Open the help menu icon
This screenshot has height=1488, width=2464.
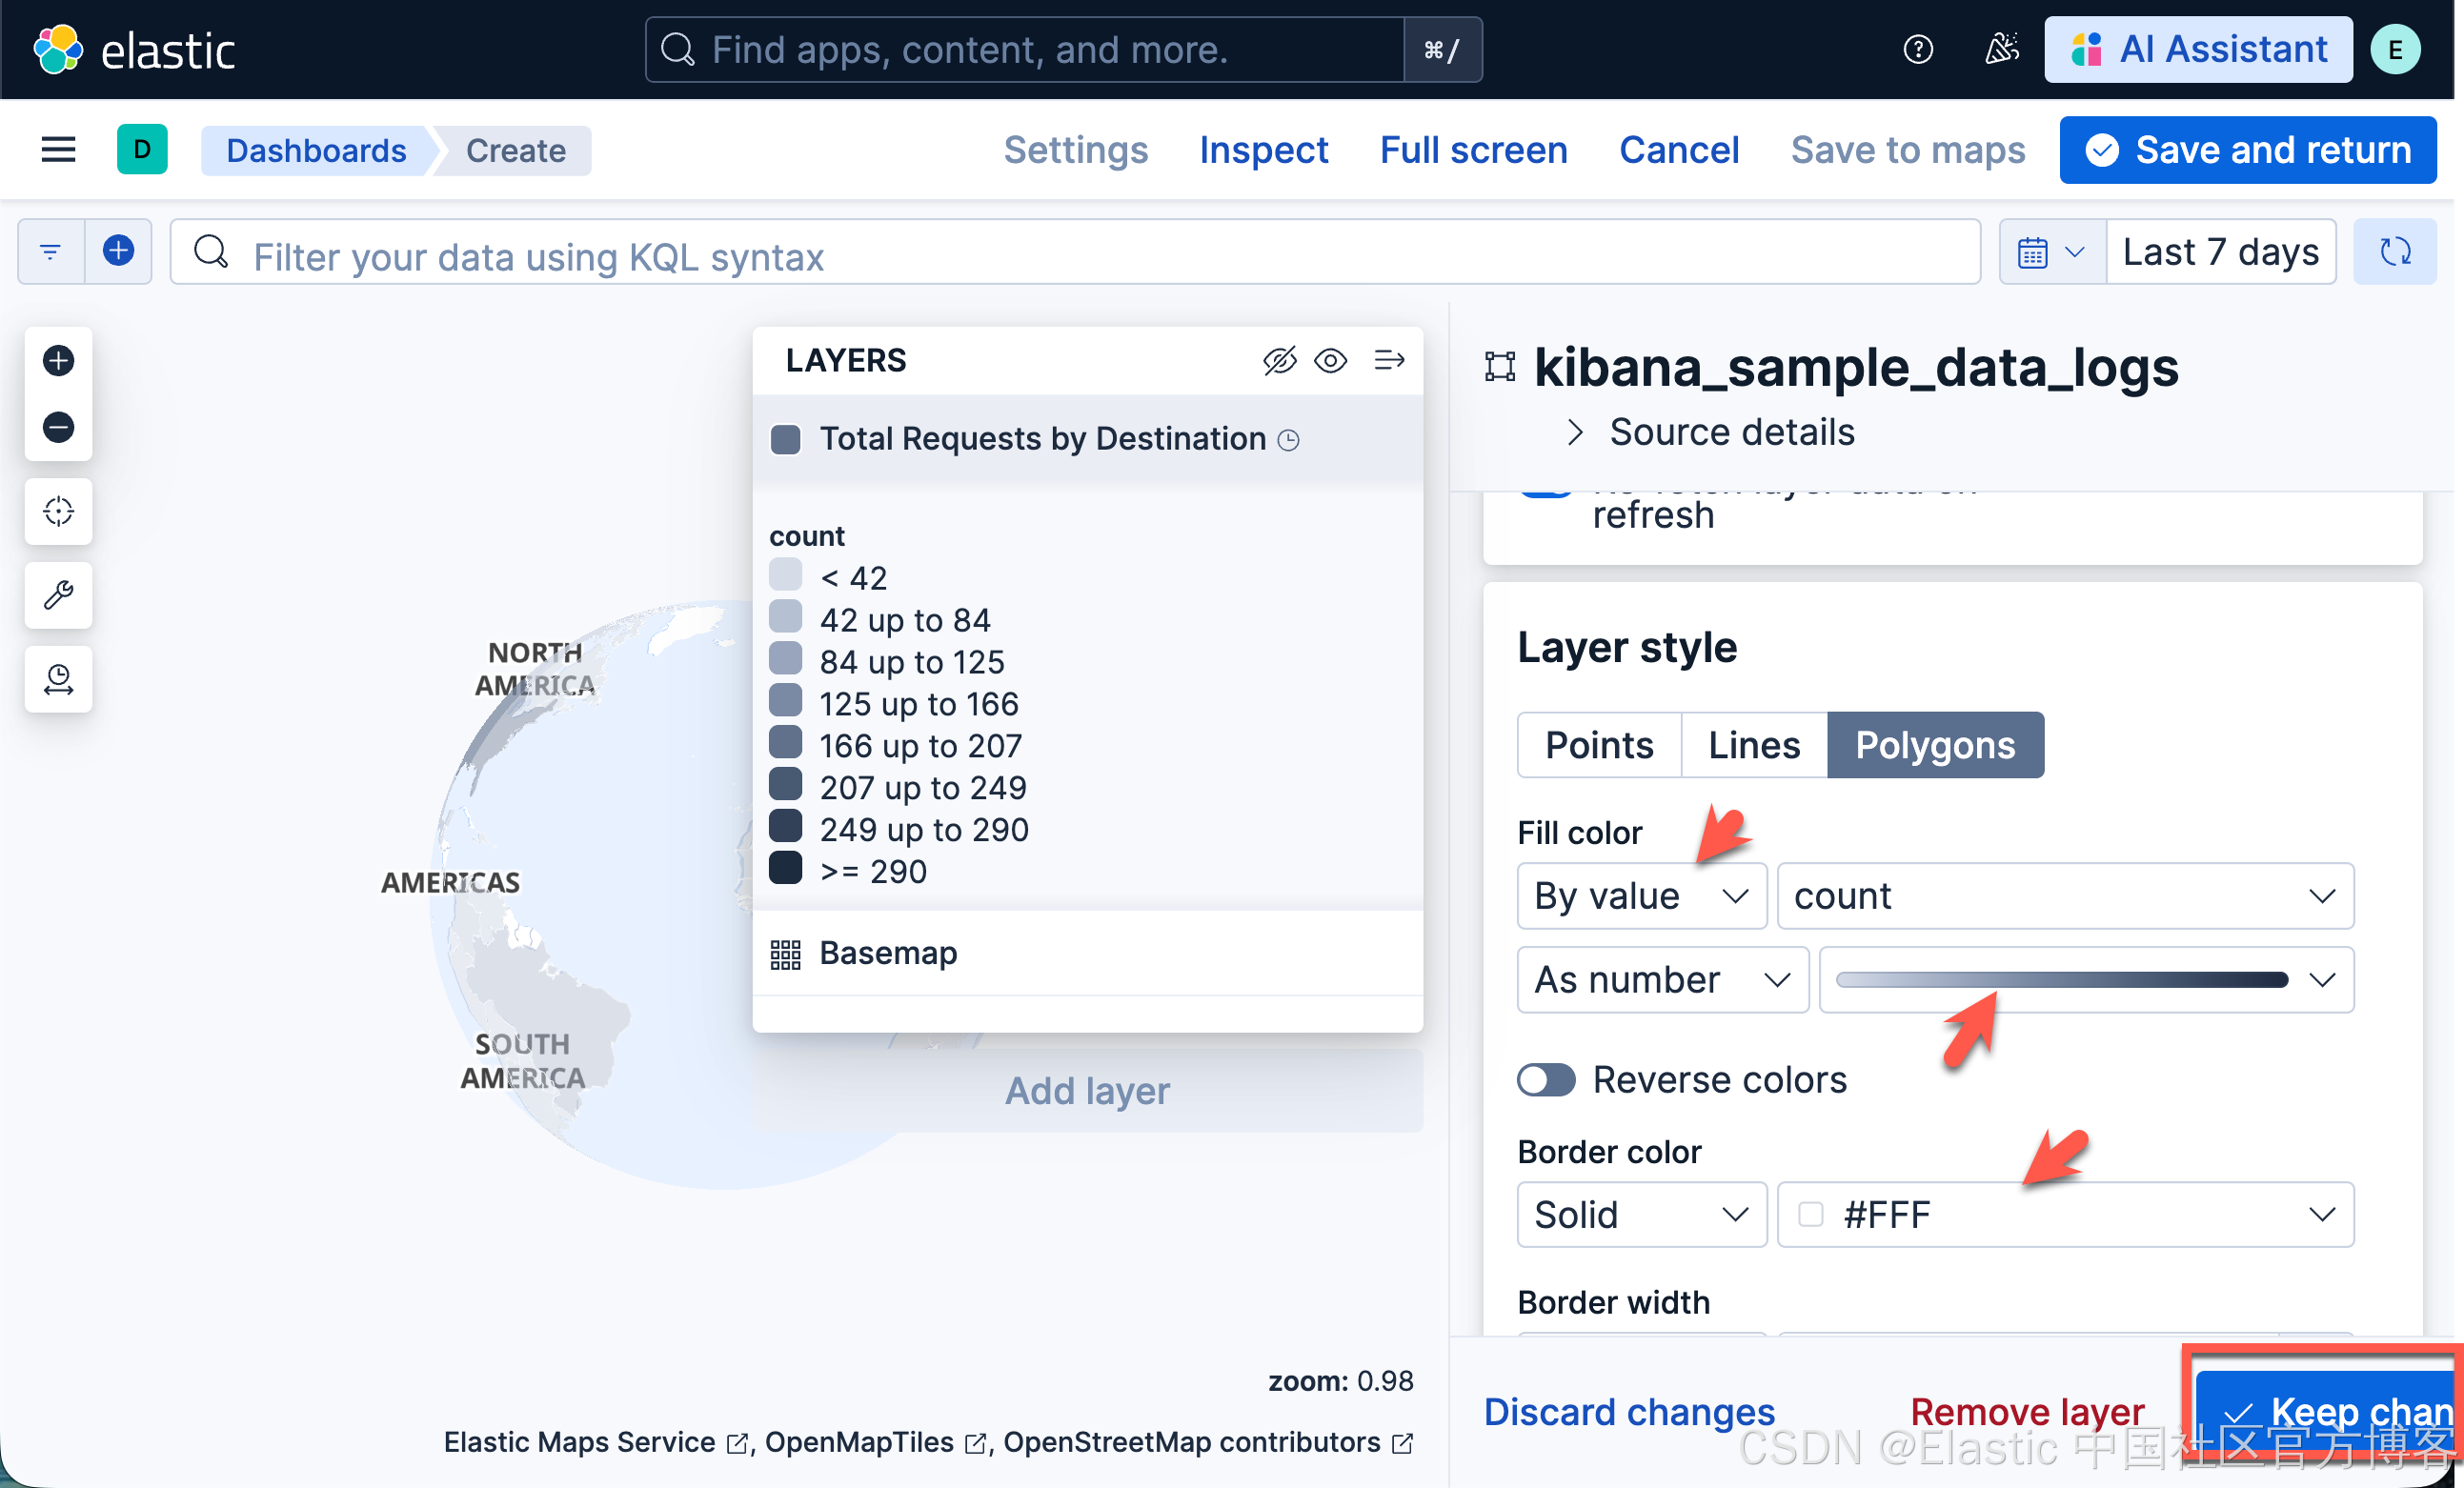[1917, 49]
